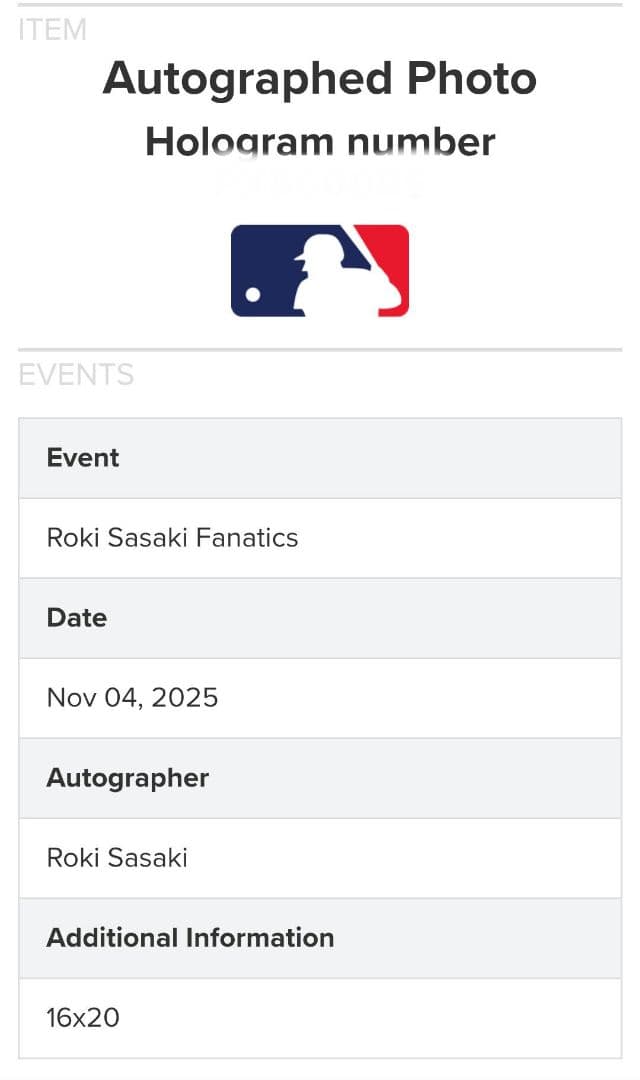Click the "EVENTS" section label

coord(76,375)
